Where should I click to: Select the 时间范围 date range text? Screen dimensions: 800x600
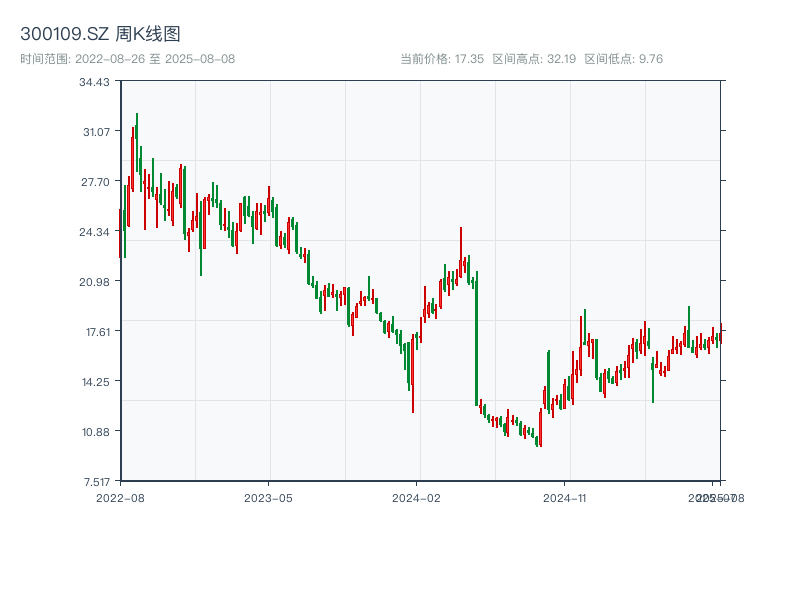tap(127, 59)
